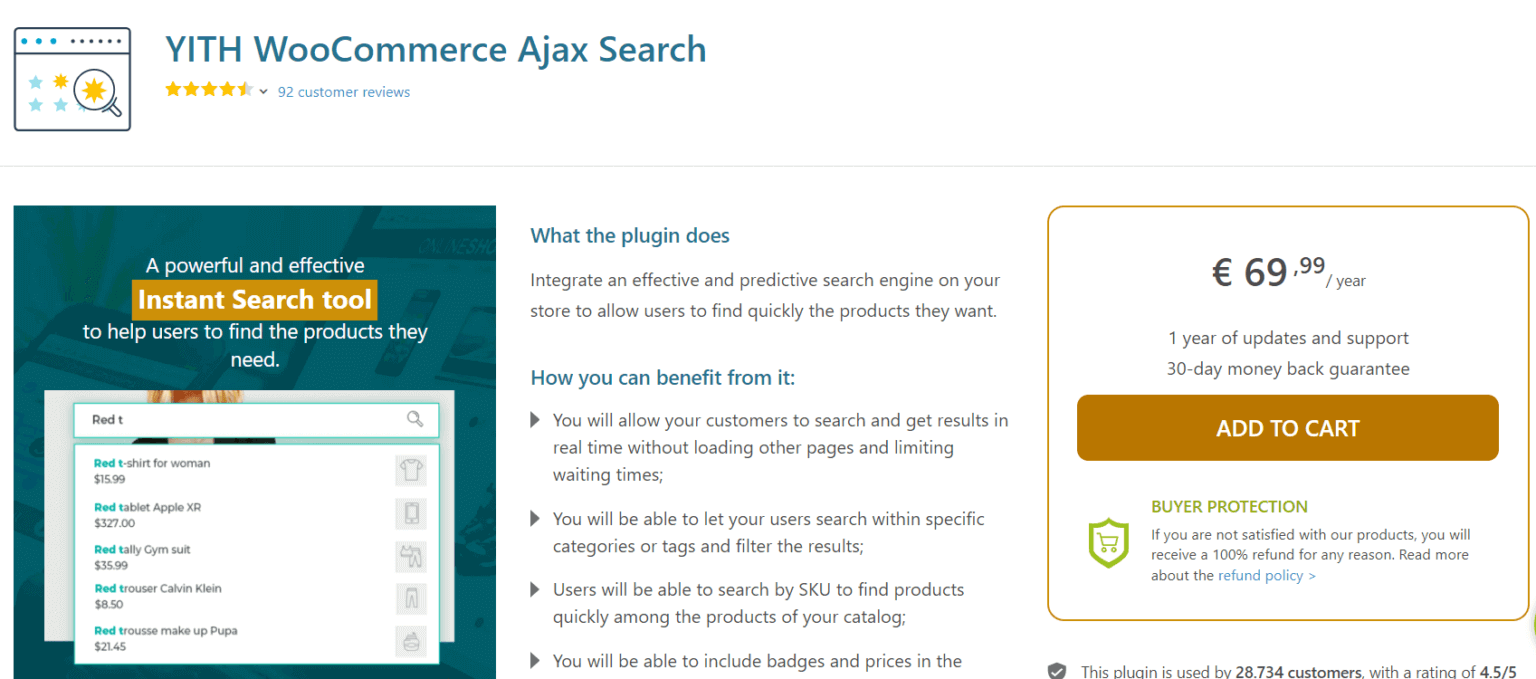
Task: Click the make up trousse product icon
Action: coord(410,640)
